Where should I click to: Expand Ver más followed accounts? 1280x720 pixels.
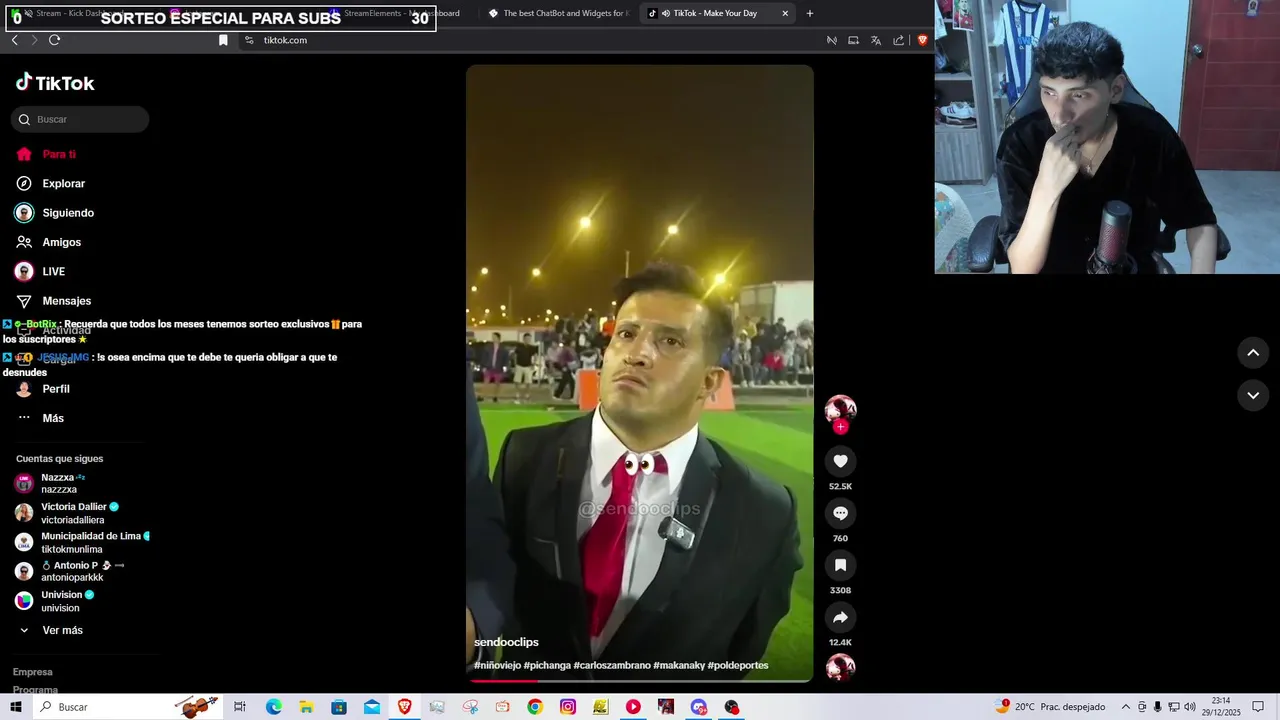(62, 630)
